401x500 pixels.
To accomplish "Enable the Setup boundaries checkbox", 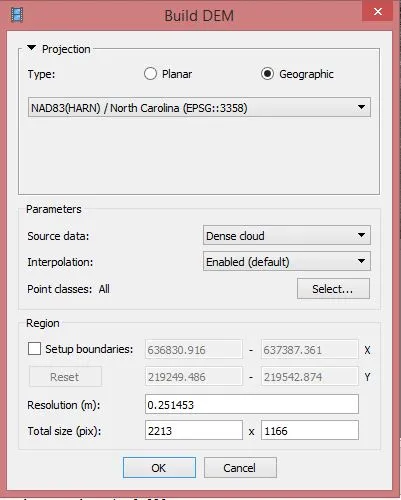I will click(34, 349).
